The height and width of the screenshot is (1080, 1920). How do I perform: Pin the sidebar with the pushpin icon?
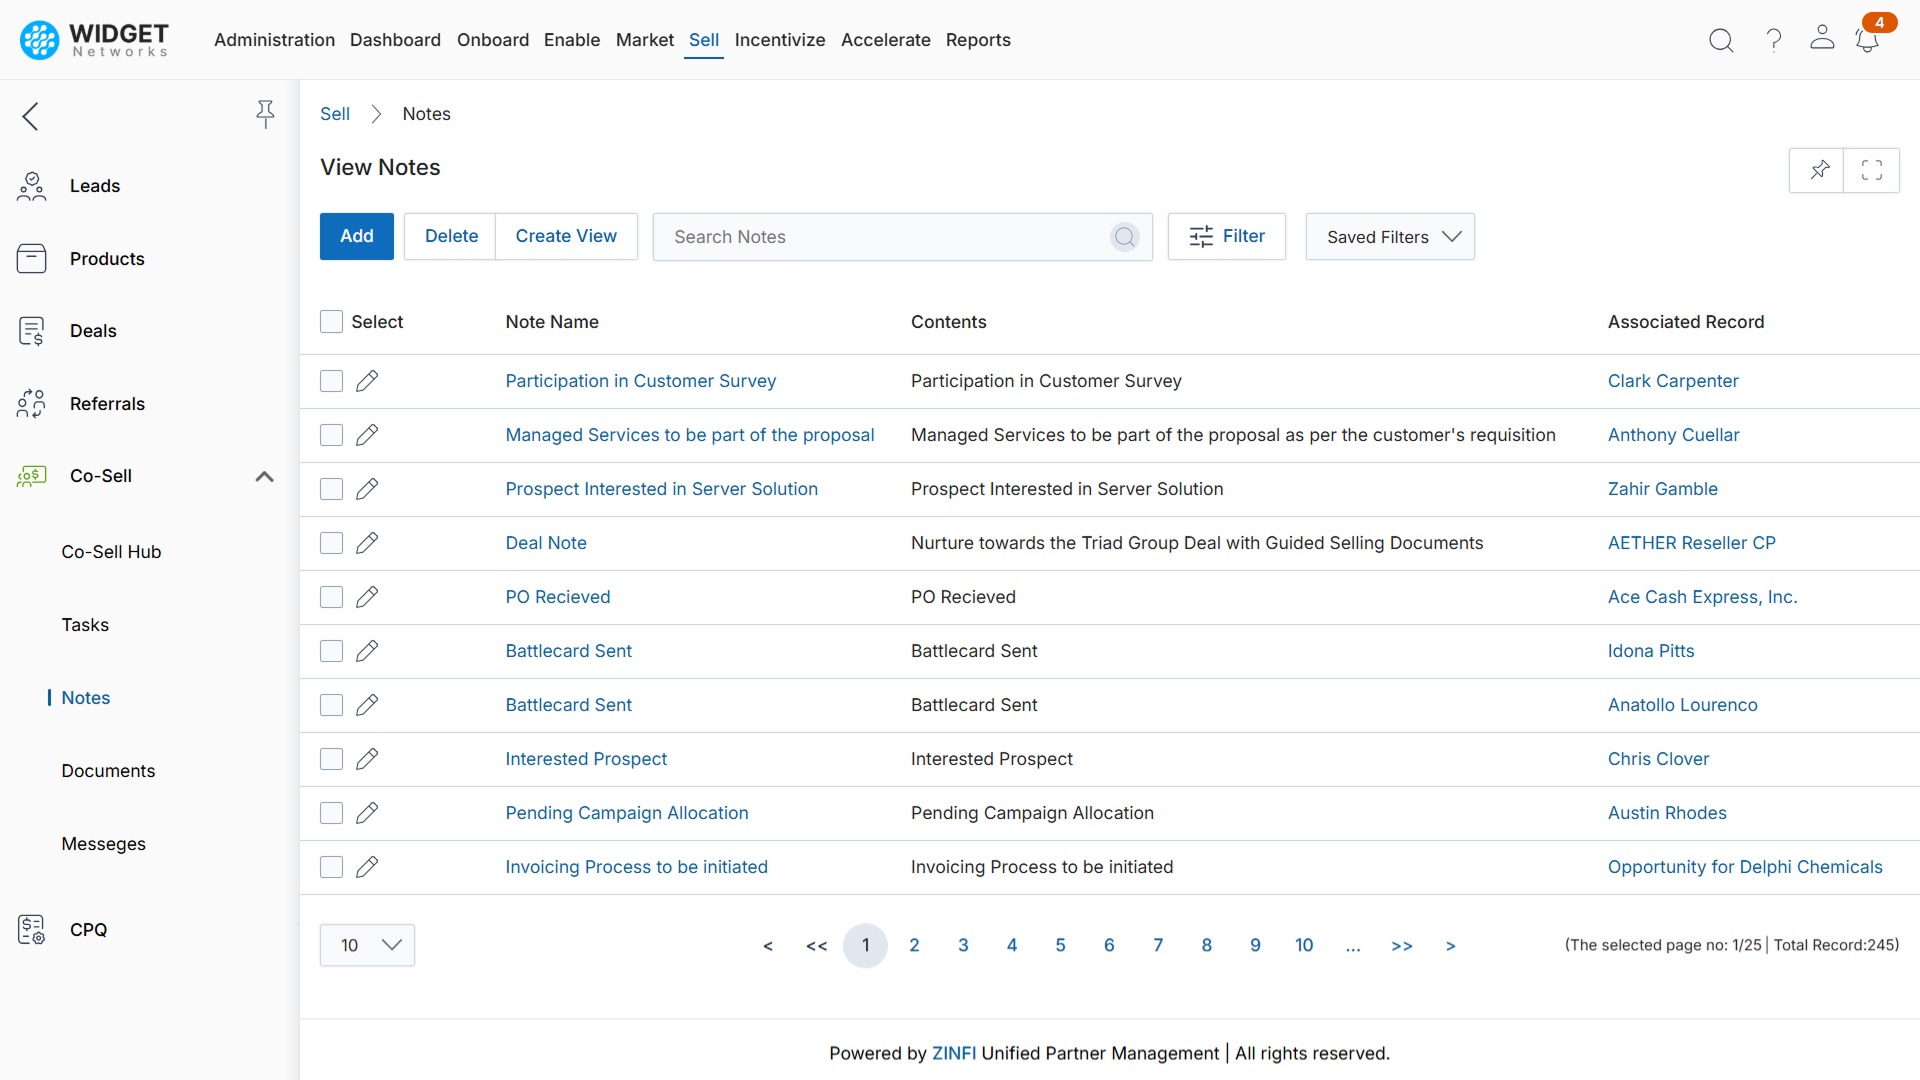265,114
